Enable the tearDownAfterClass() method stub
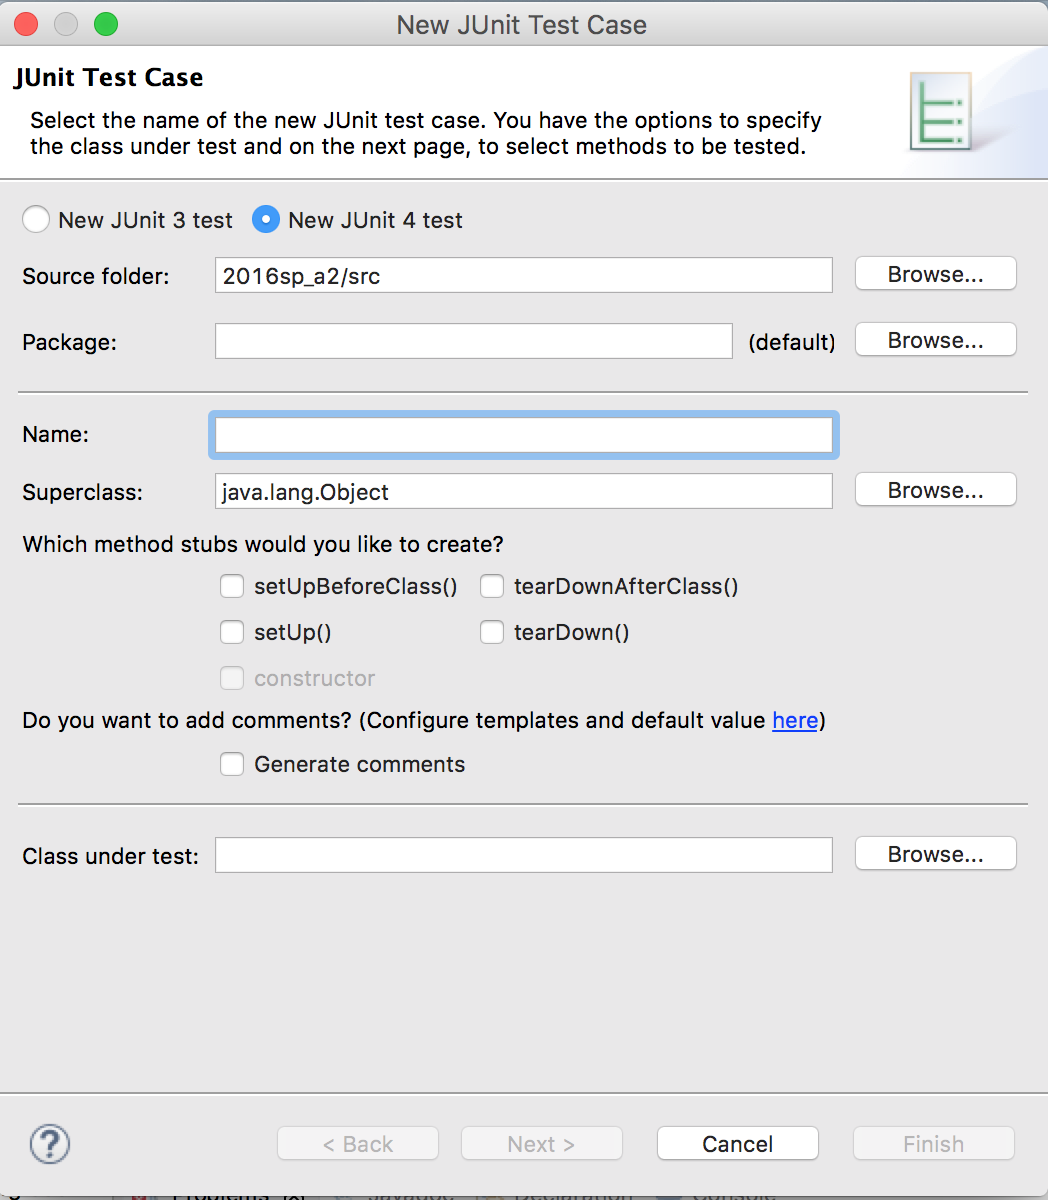This screenshot has height=1200, width=1048. [491, 586]
